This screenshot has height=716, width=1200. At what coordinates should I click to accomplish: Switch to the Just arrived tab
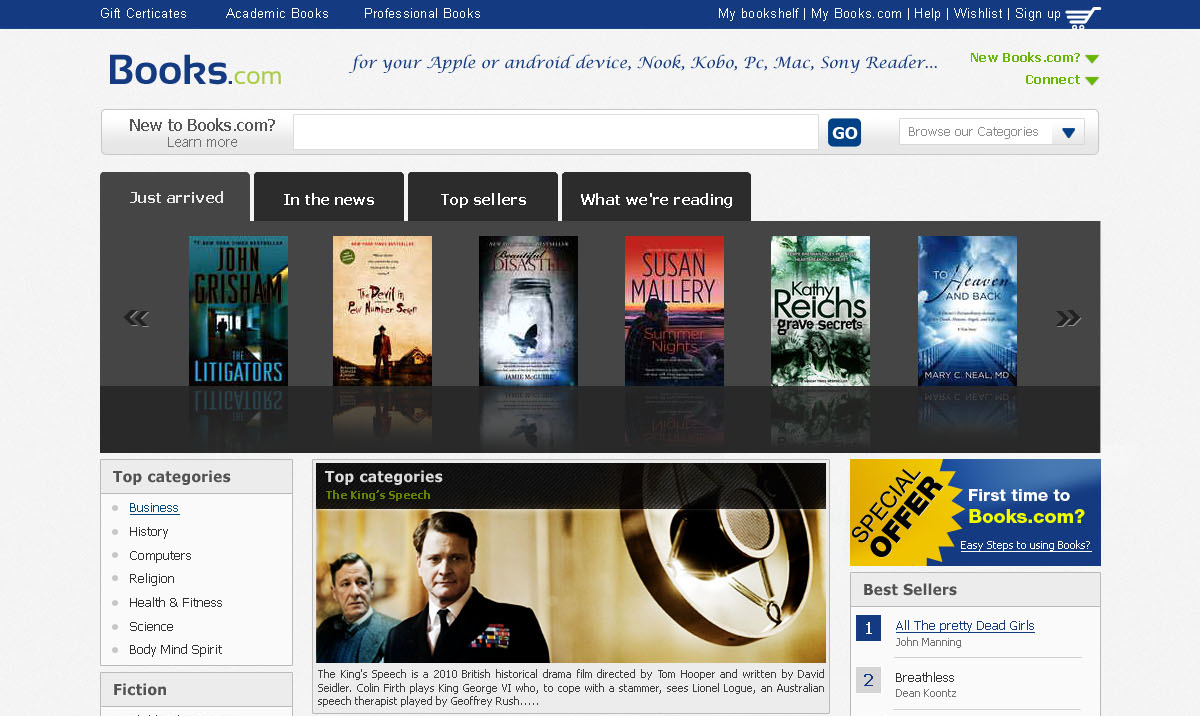point(175,197)
